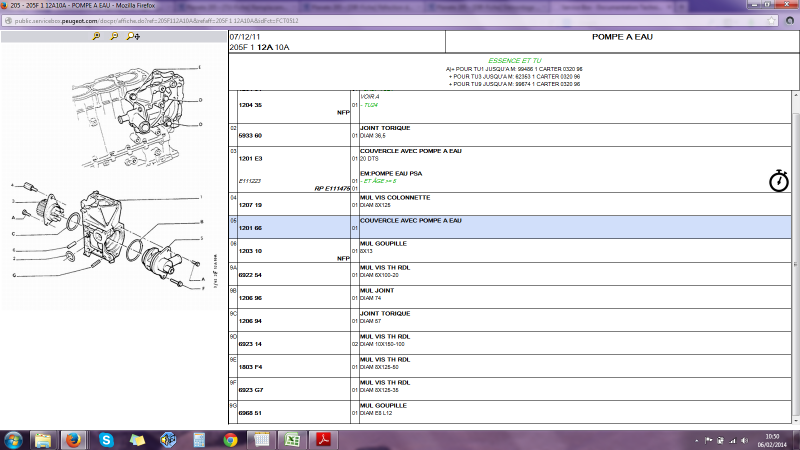Open File Explorer from the taskbar
800x450 pixels.
(x=43, y=440)
